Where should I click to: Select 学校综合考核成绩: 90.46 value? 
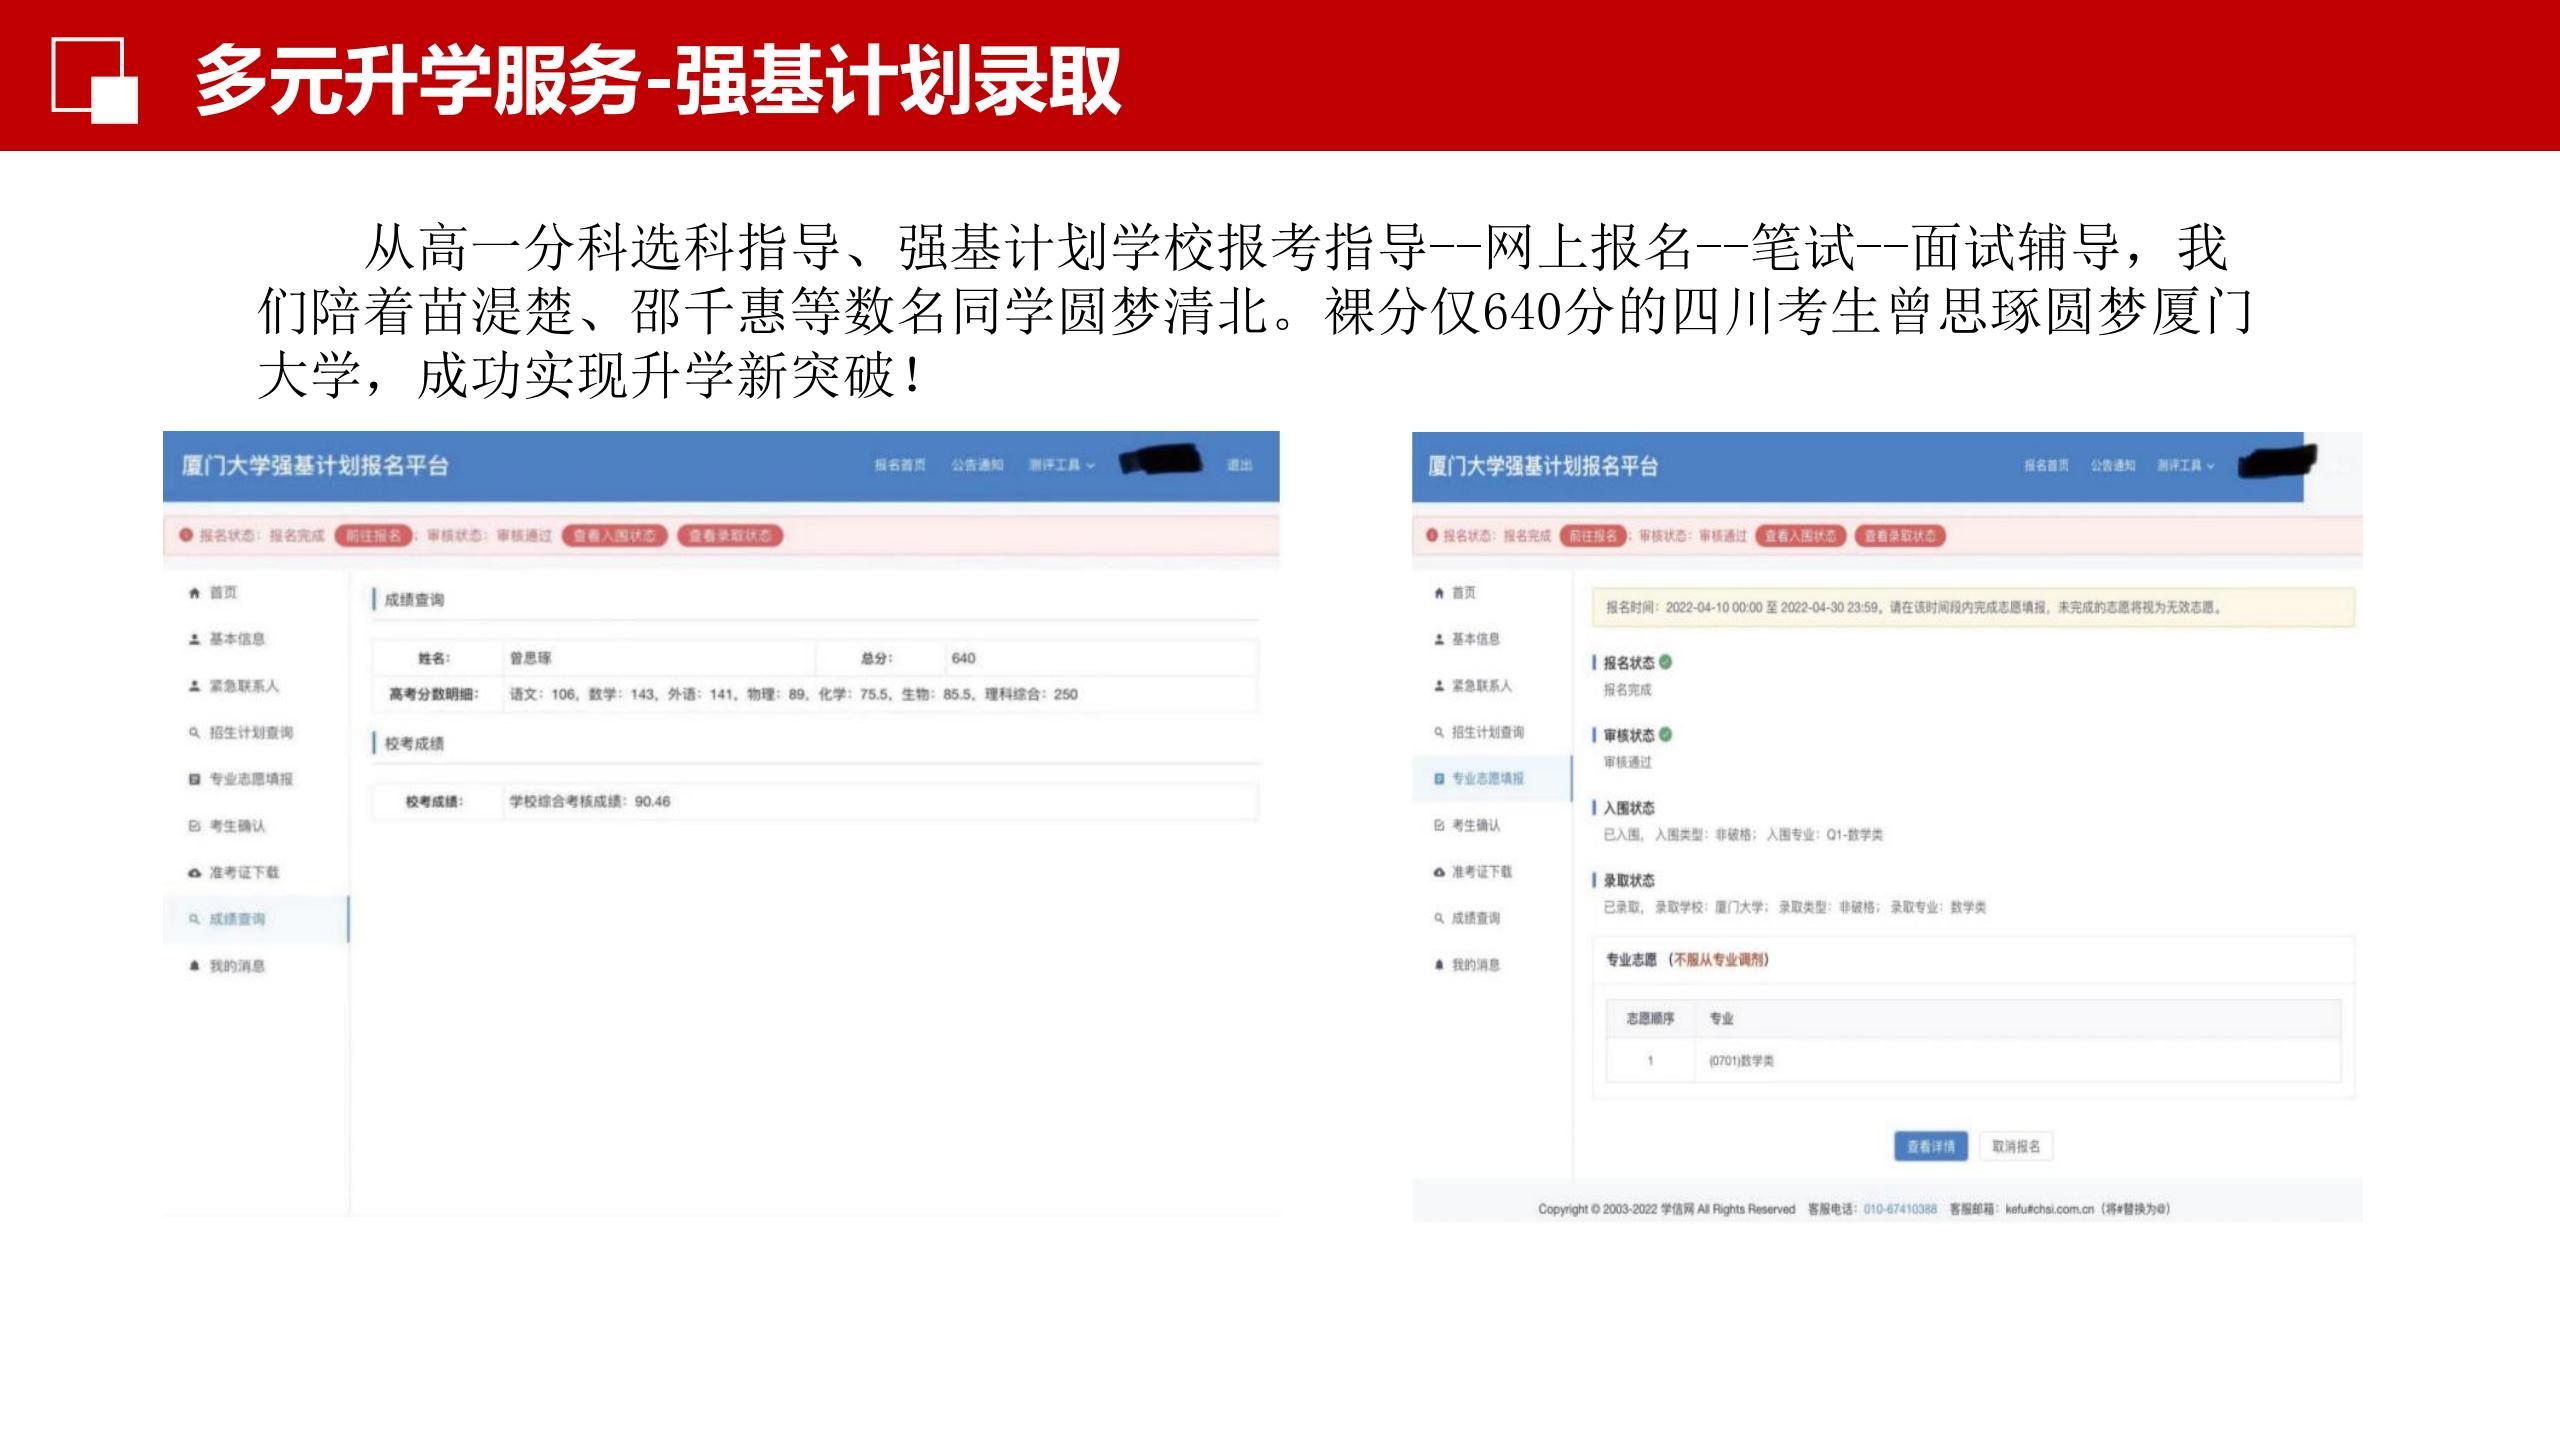click(590, 801)
